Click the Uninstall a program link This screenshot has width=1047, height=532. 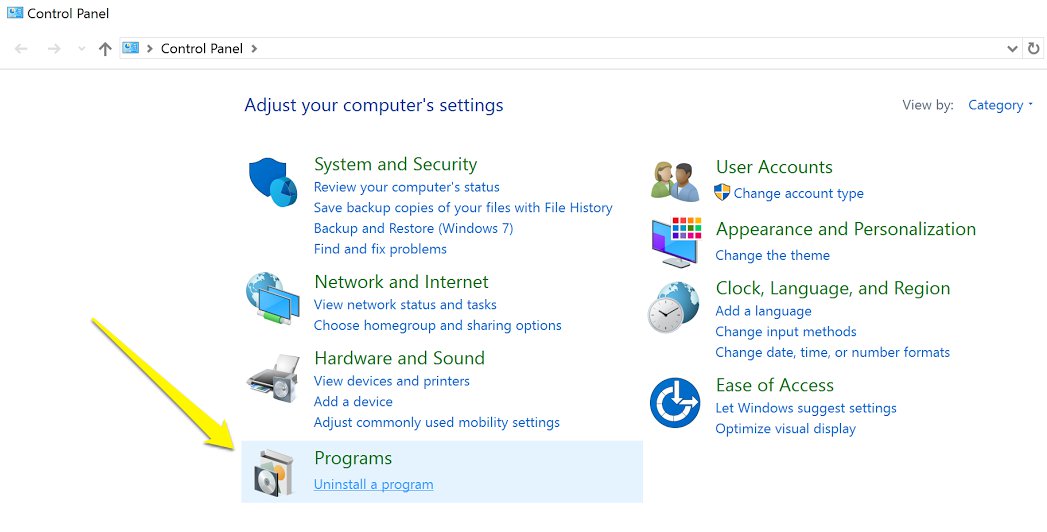click(x=373, y=484)
